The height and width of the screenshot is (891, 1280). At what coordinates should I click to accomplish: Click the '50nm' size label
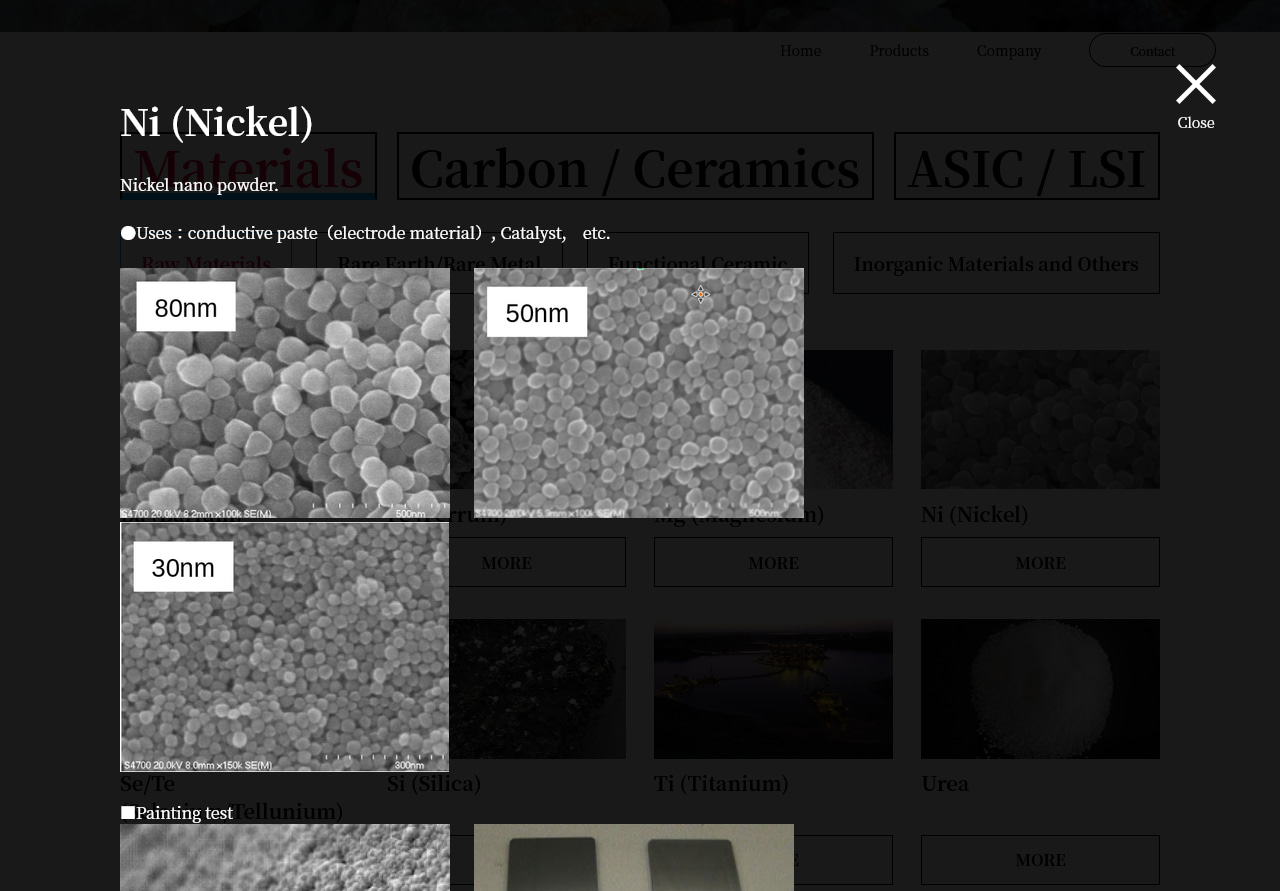(x=537, y=312)
